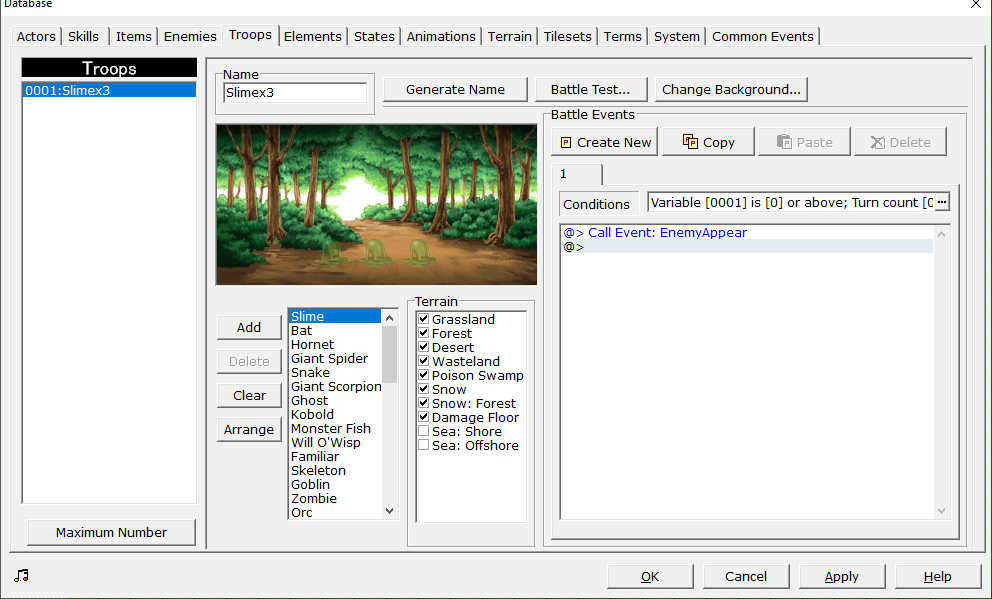This screenshot has width=992, height=599.
Task: Select Giant Spider in enemy list
Action: tap(335, 358)
